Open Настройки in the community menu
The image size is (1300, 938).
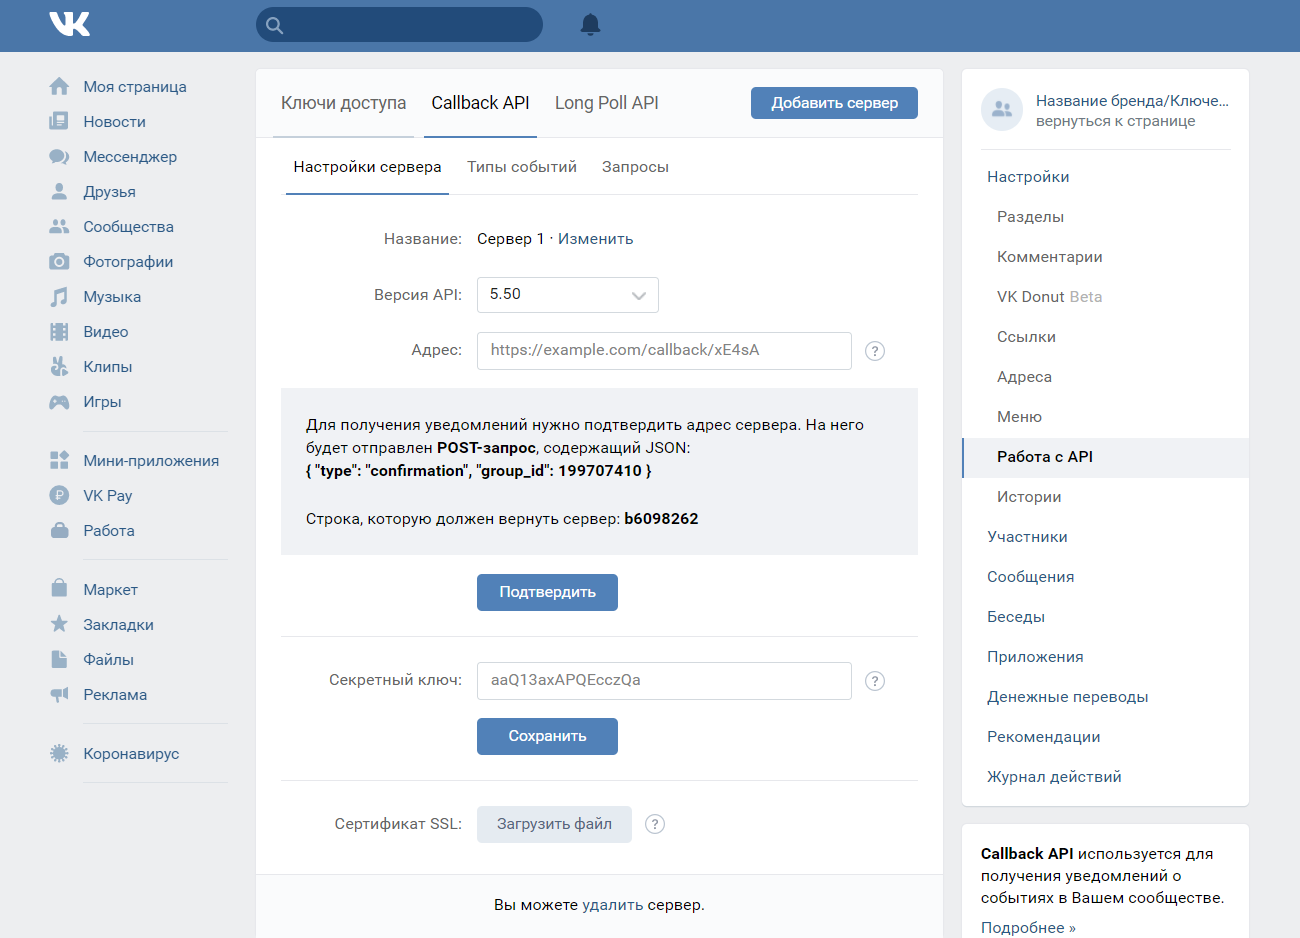[x=1105, y=177]
